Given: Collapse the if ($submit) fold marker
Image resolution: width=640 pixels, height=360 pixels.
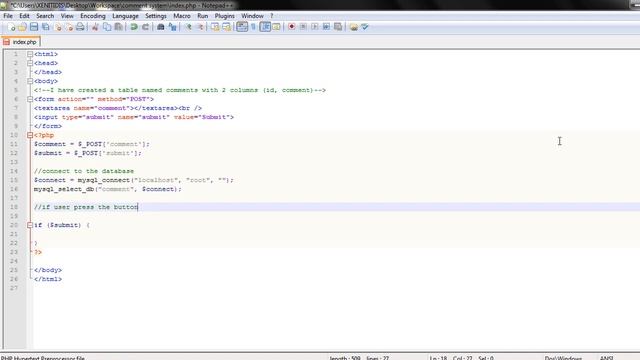Looking at the screenshot, I should click(x=30, y=225).
